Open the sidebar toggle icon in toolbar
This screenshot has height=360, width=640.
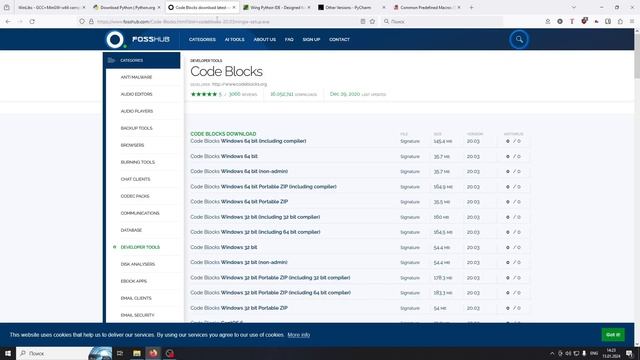click(608, 21)
